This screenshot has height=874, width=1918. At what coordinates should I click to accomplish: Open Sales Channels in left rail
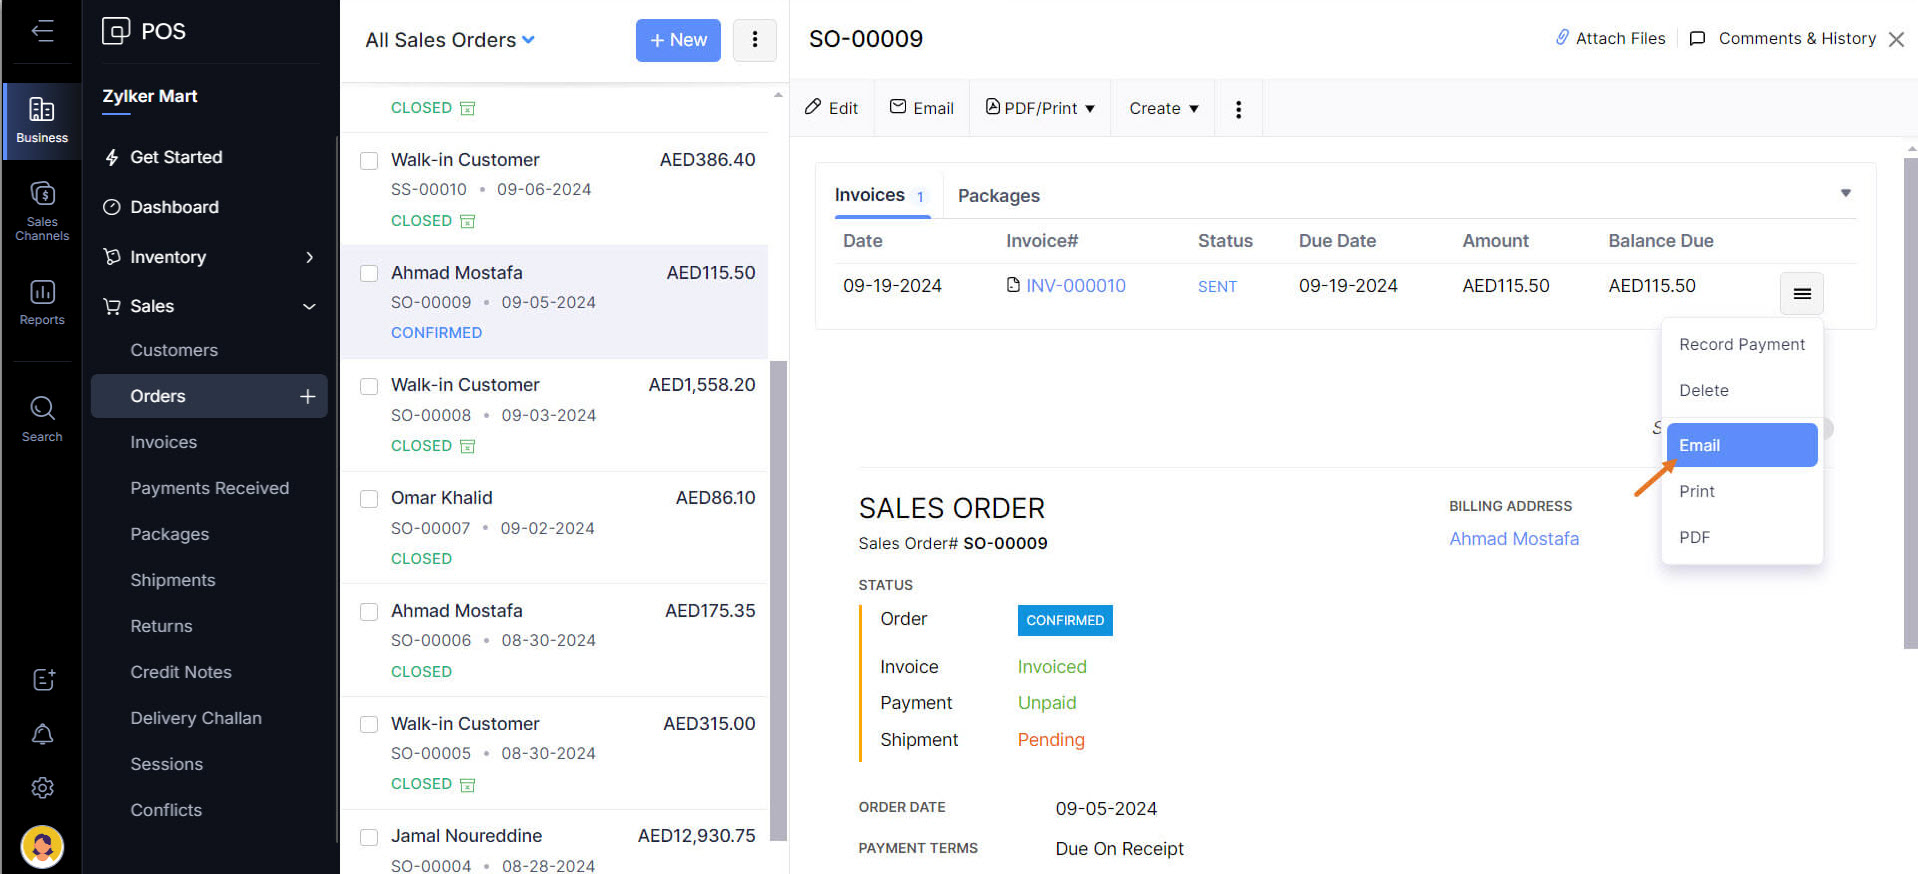42,210
